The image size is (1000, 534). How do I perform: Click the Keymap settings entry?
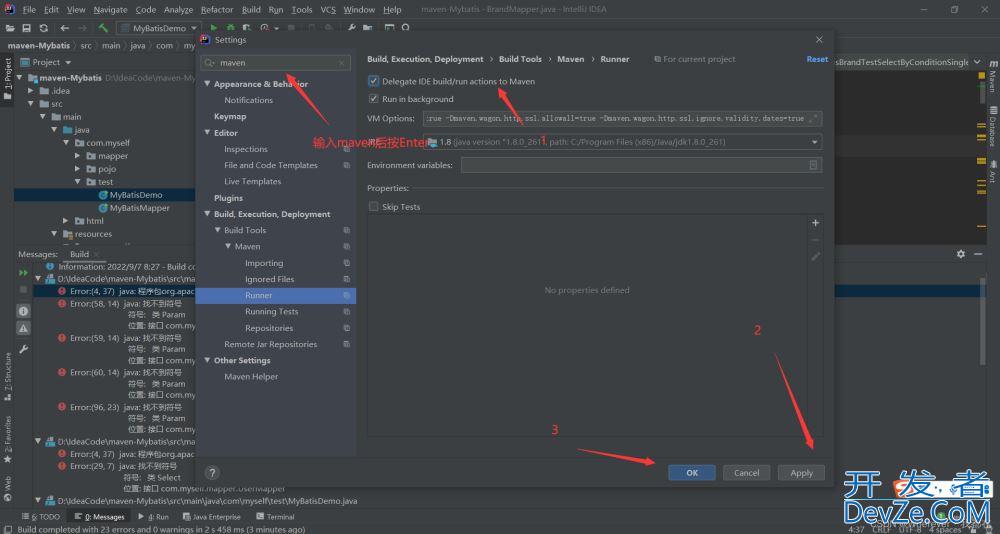pyautogui.click(x=230, y=117)
